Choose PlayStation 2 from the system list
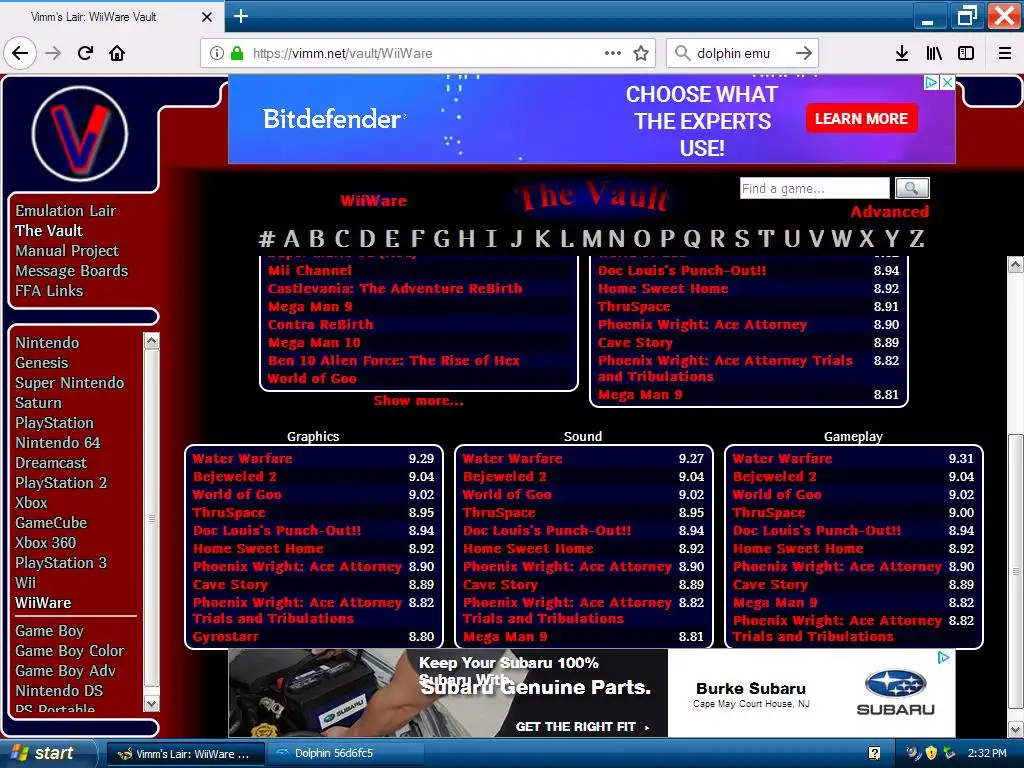This screenshot has width=1024, height=768. pyautogui.click(x=61, y=483)
